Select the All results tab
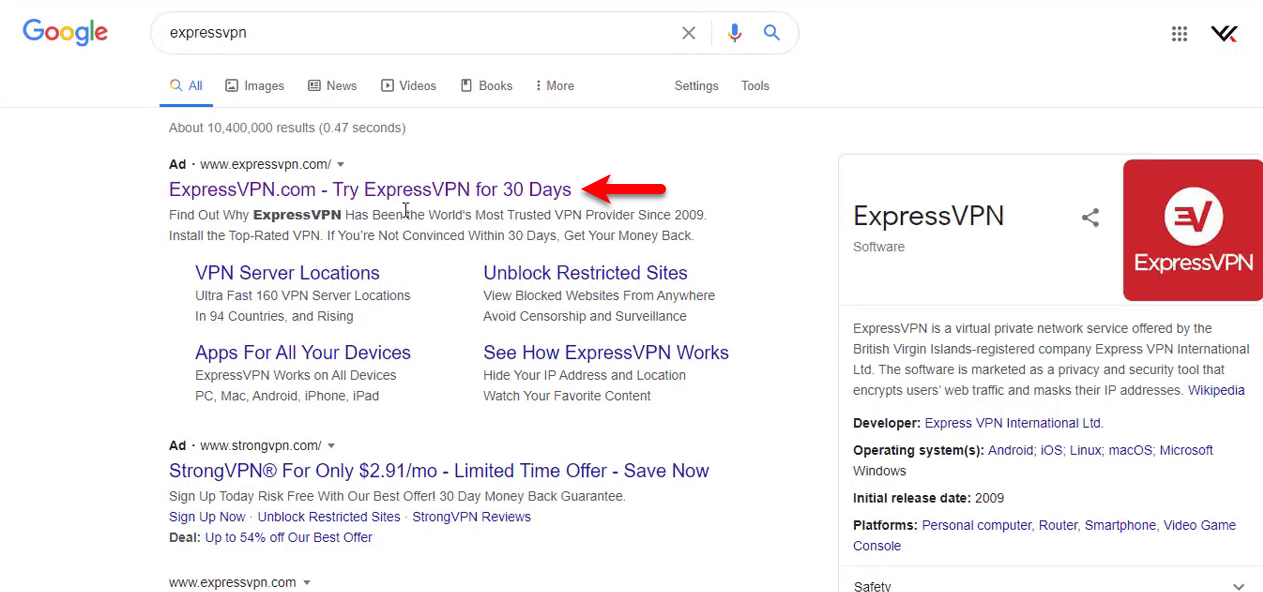Image resolution: width=1263 pixels, height=592 pixels. (x=186, y=86)
